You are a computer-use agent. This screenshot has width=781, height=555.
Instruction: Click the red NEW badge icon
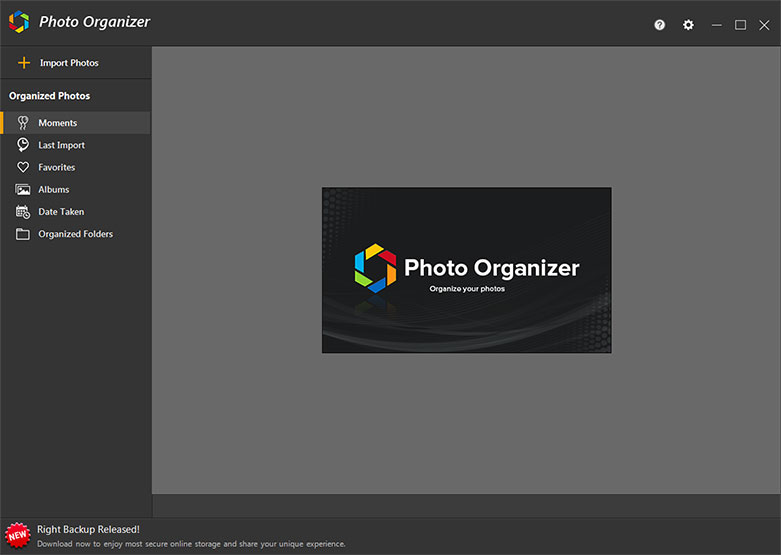pos(17,536)
